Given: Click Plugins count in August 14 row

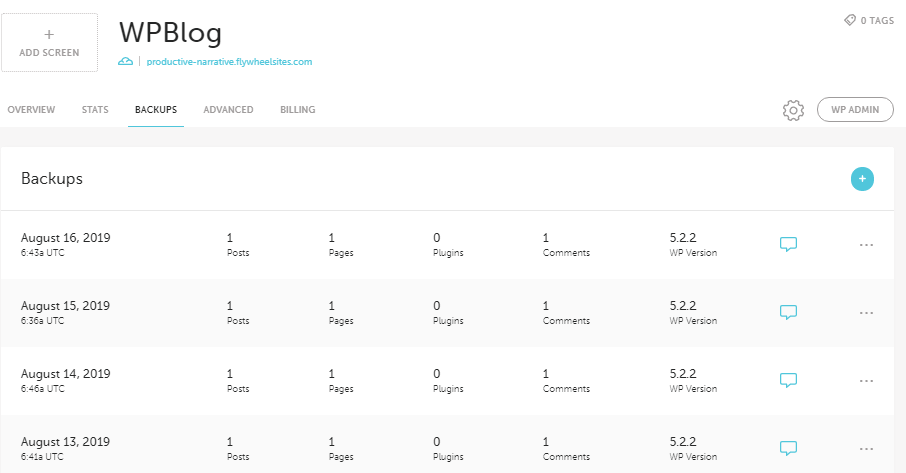Looking at the screenshot, I should (x=448, y=381).
